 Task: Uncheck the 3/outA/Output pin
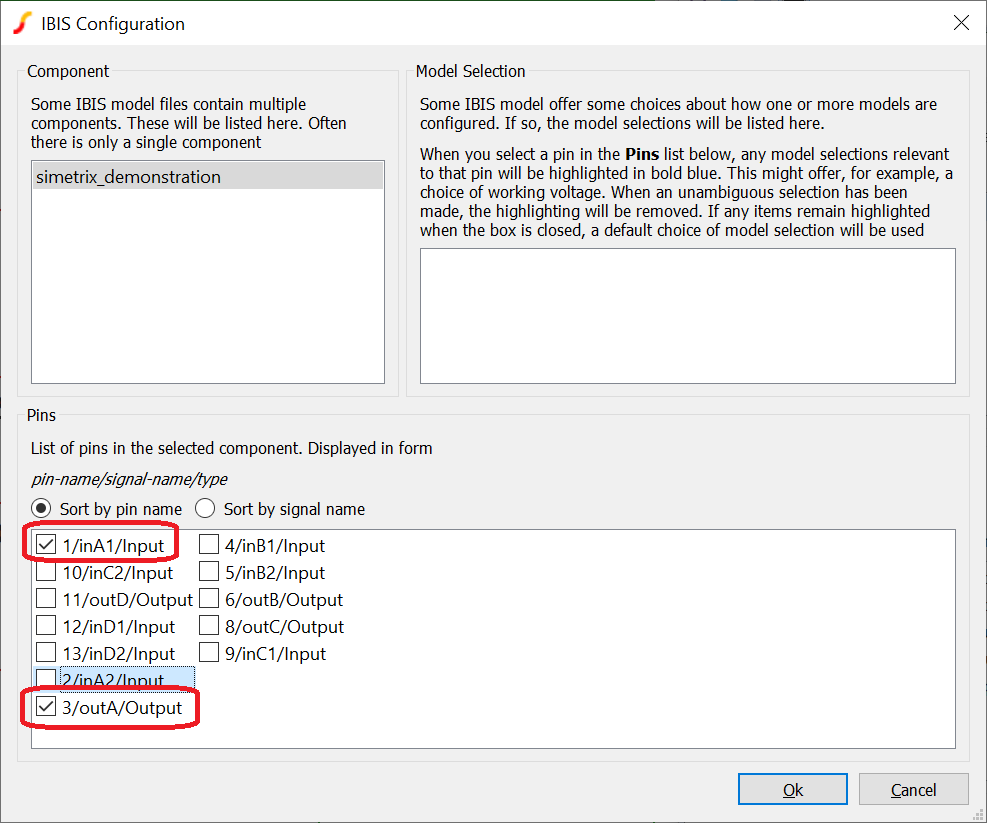pyautogui.click(x=46, y=708)
